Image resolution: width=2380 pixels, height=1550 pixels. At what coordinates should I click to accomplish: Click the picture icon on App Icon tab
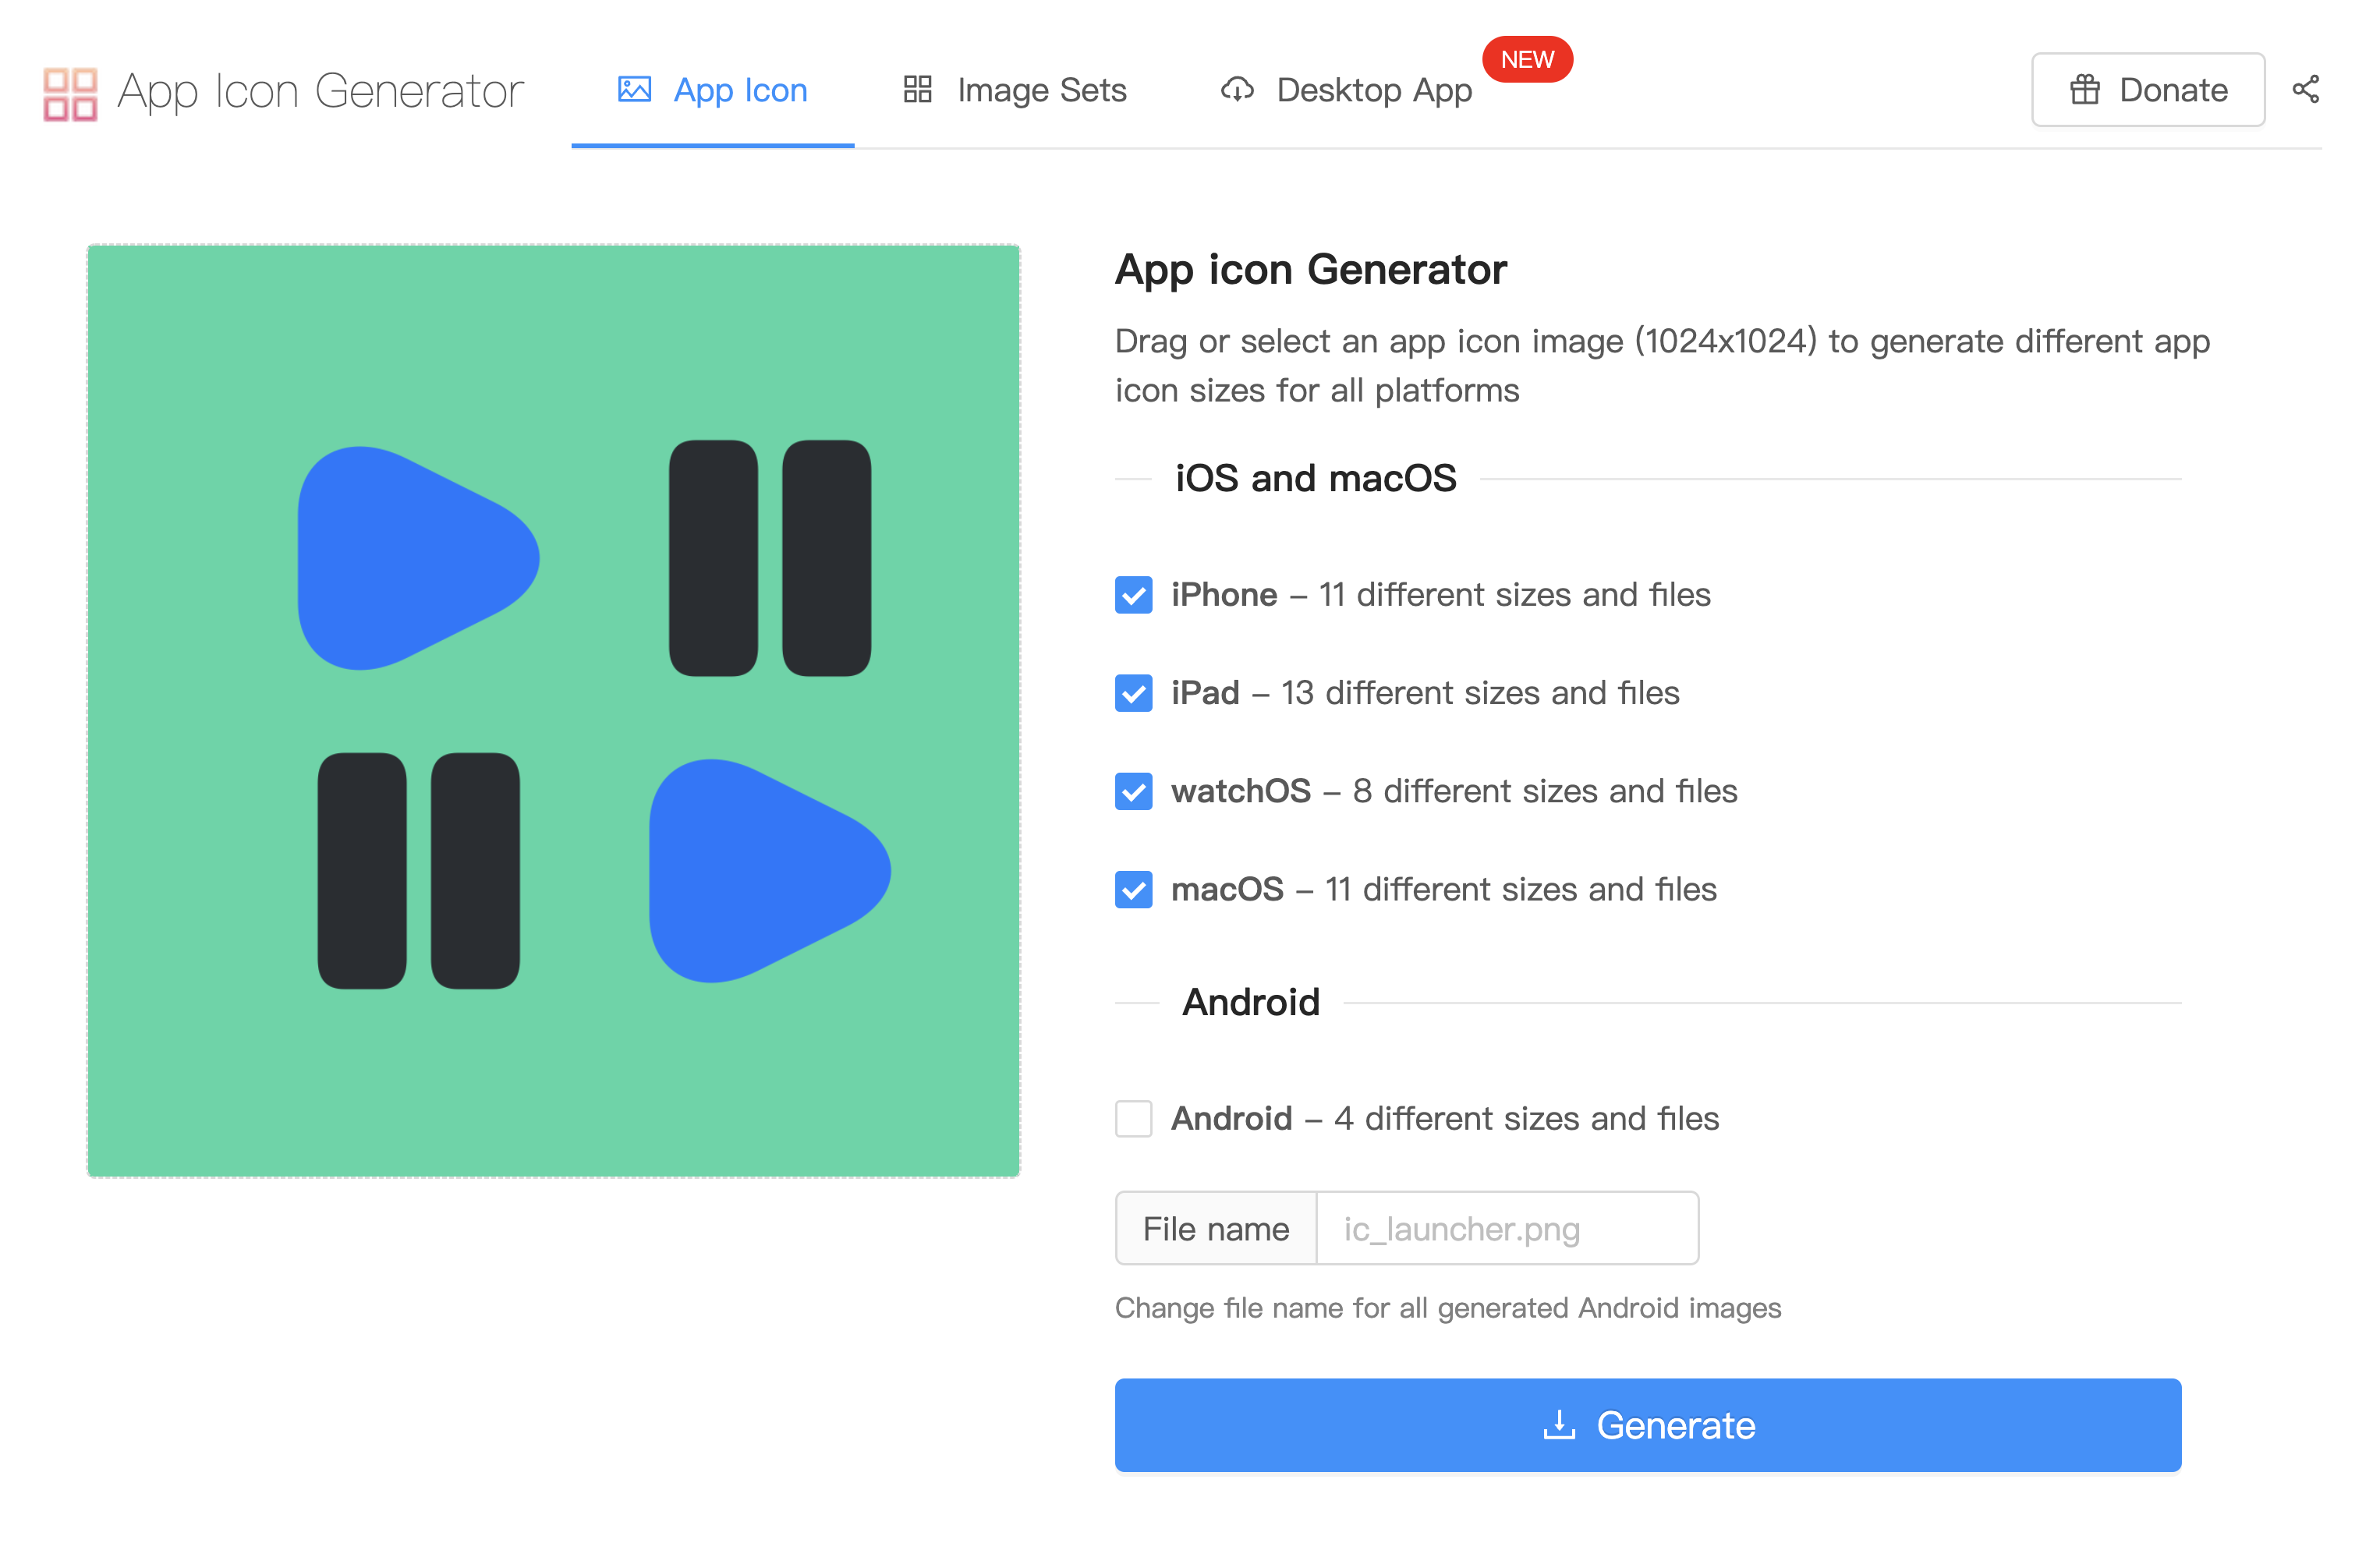coord(634,90)
